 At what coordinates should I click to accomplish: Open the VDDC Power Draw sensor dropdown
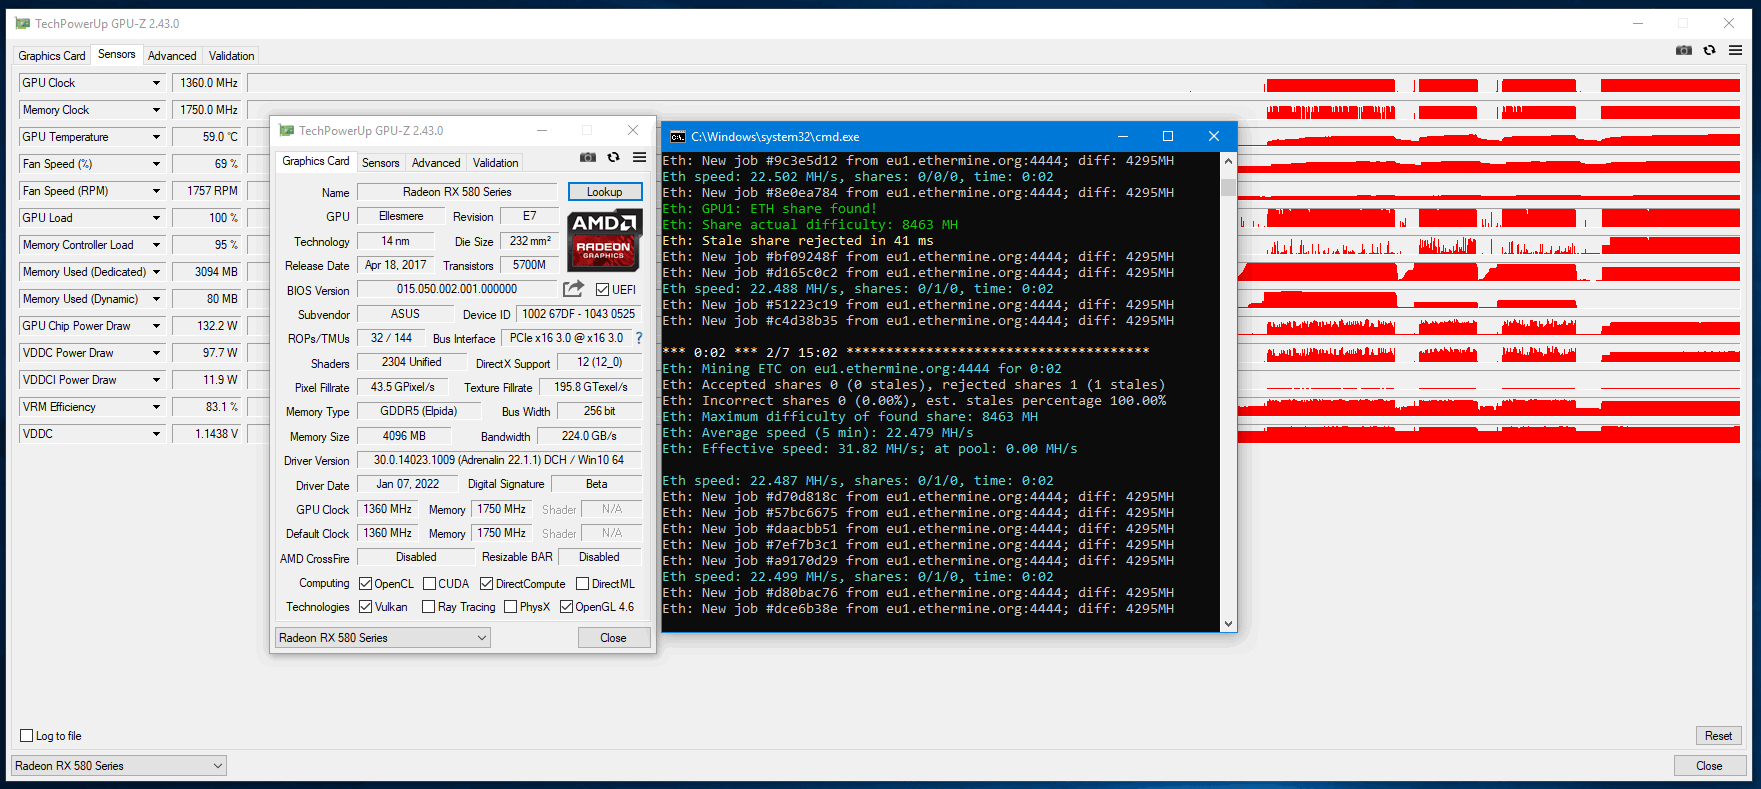(x=156, y=353)
